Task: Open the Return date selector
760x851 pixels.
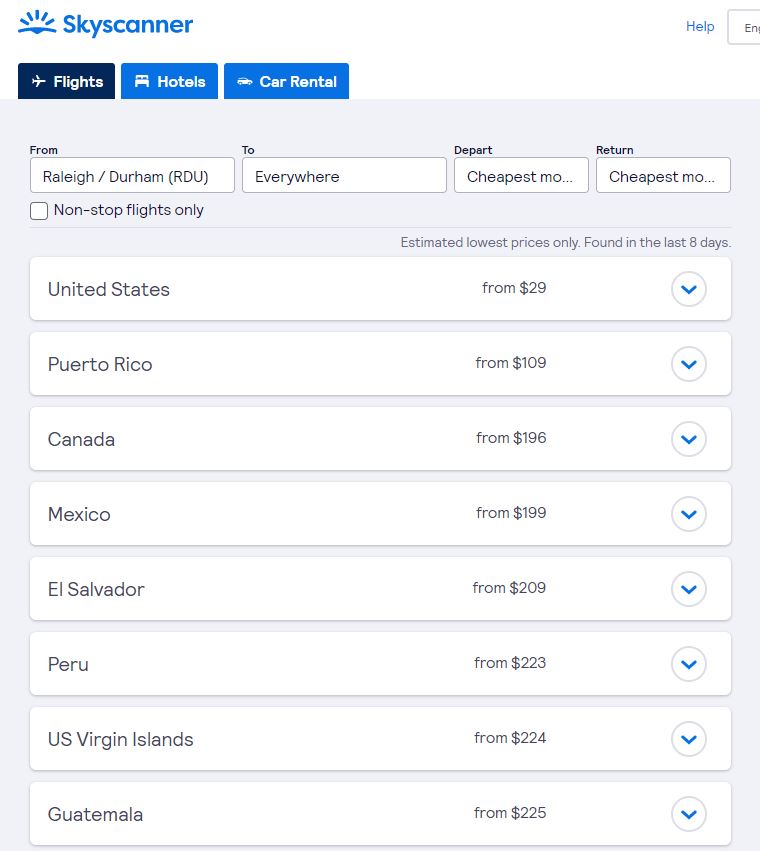Action: (x=663, y=176)
